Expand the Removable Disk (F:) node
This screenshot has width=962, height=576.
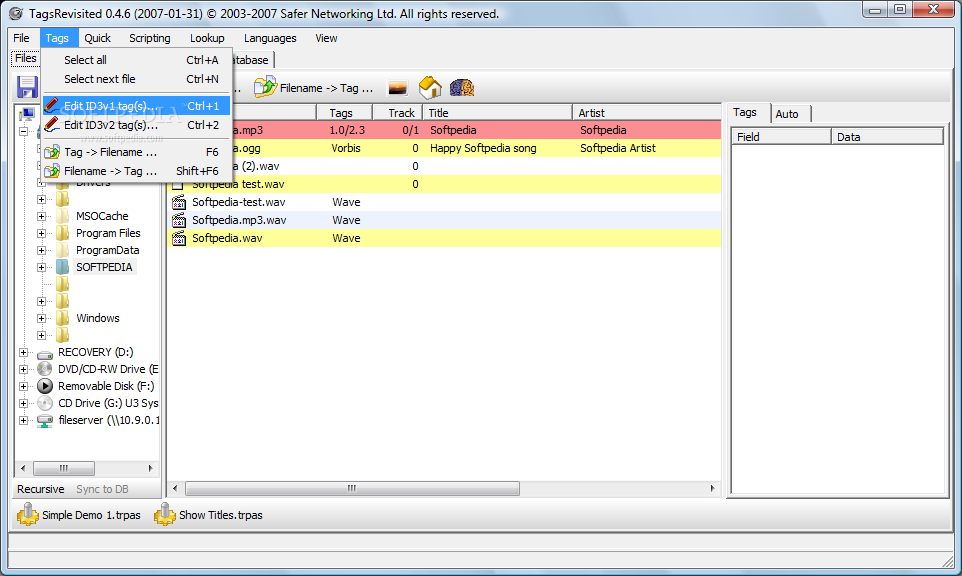23,386
